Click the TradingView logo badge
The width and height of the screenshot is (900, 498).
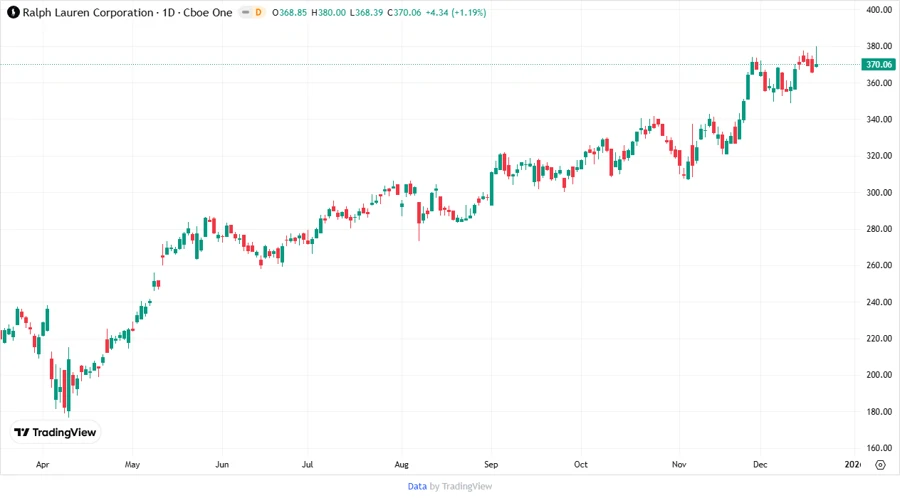coord(55,432)
